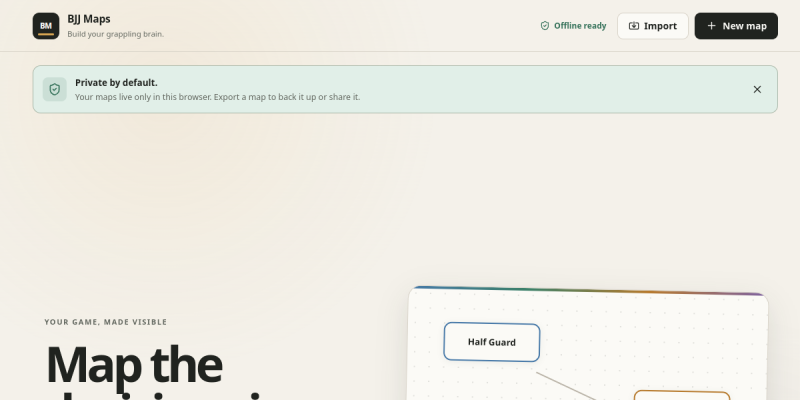Create a map with New map
The image size is (800, 400).
click(736, 26)
